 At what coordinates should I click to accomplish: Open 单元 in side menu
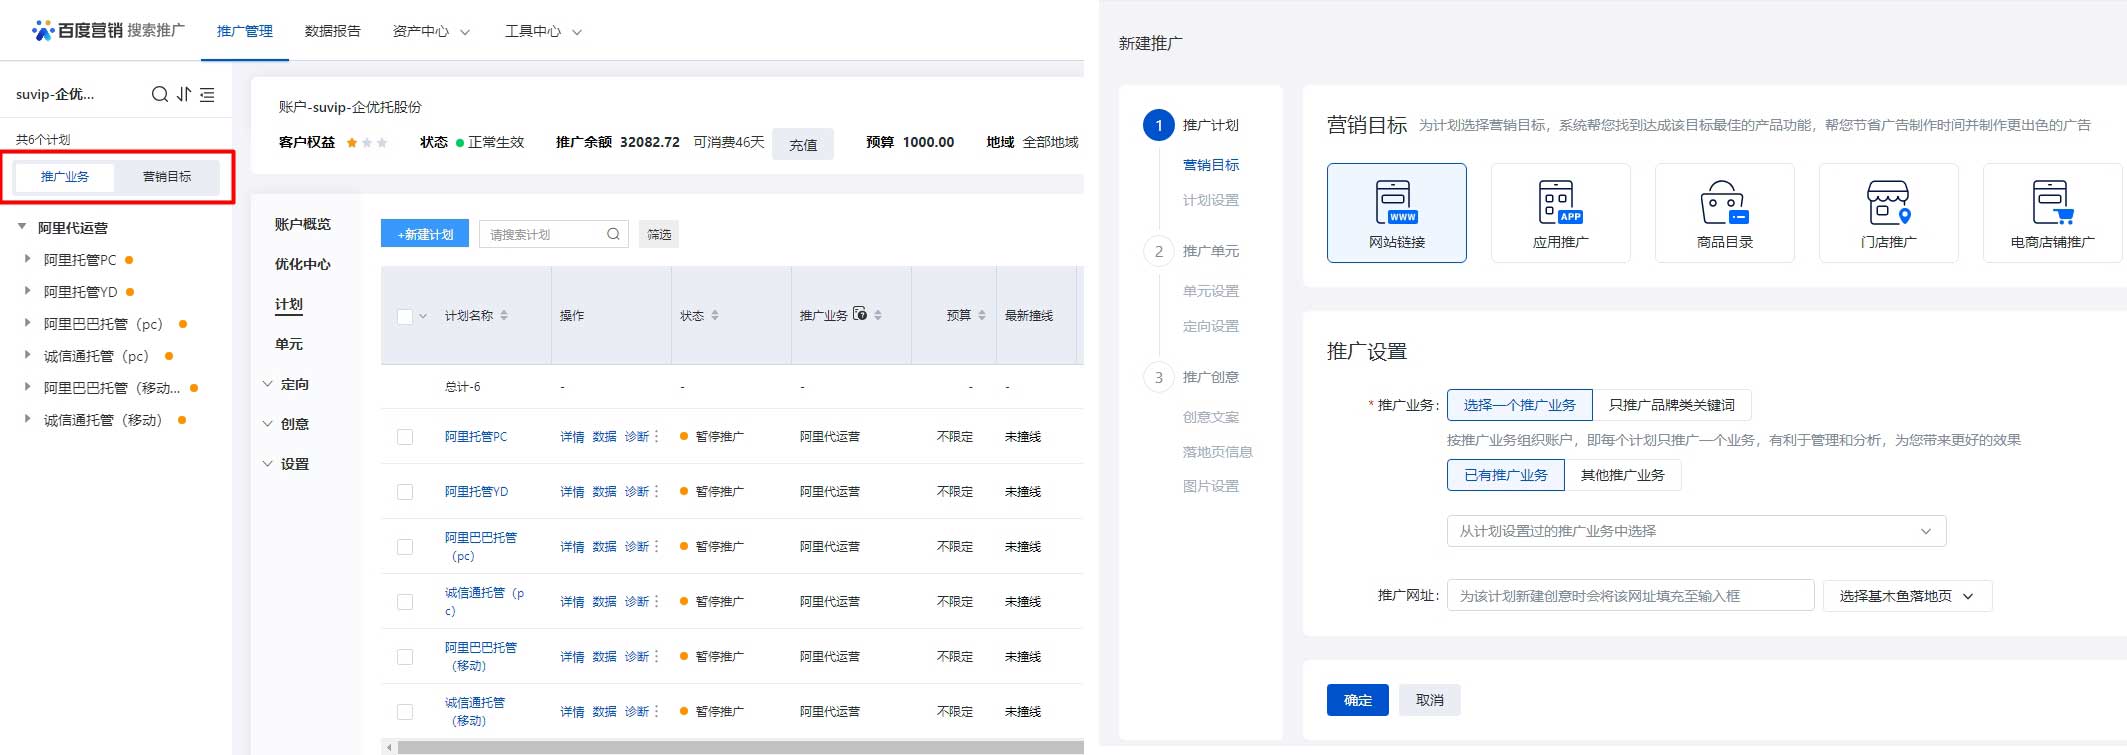pyautogui.click(x=289, y=344)
